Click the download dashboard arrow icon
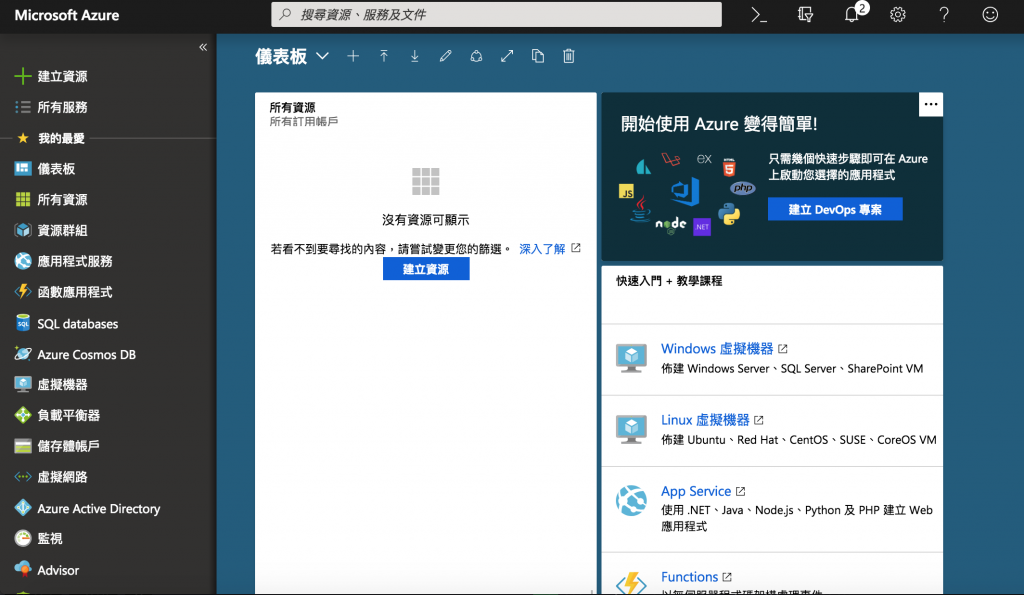This screenshot has height=595, width=1024. point(415,56)
